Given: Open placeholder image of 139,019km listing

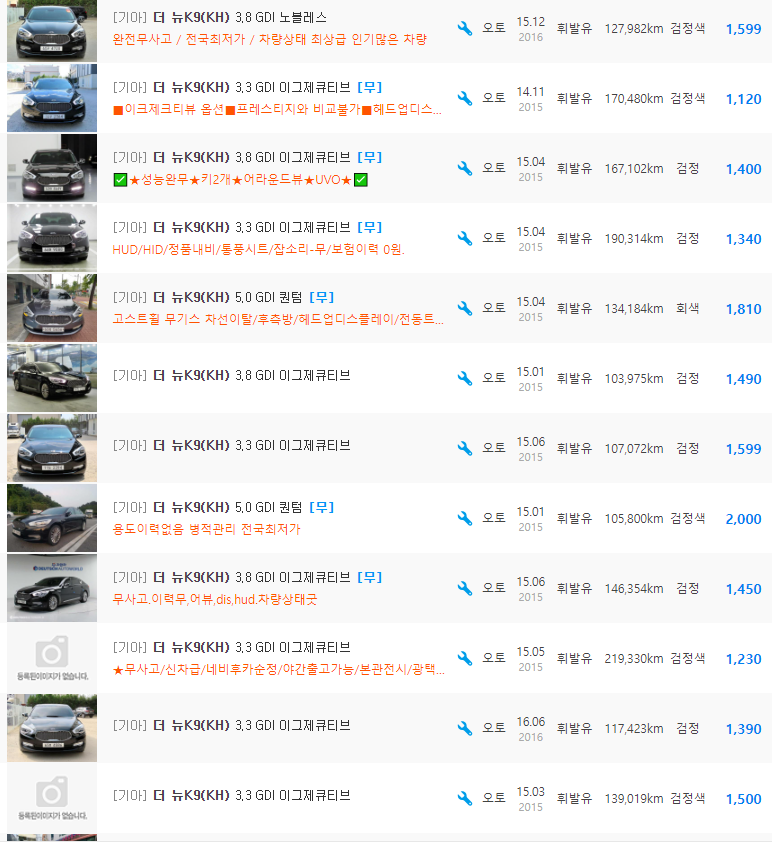Looking at the screenshot, I should point(52,798).
